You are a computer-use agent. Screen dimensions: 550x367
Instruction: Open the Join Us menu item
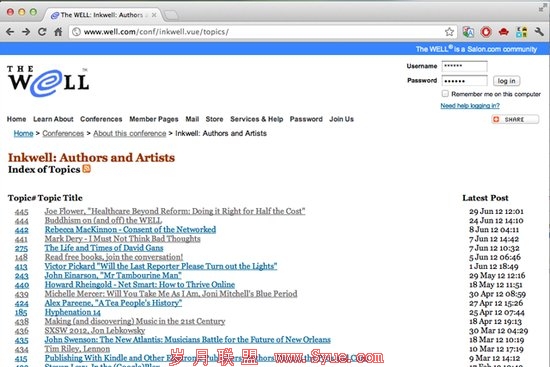[x=341, y=119]
